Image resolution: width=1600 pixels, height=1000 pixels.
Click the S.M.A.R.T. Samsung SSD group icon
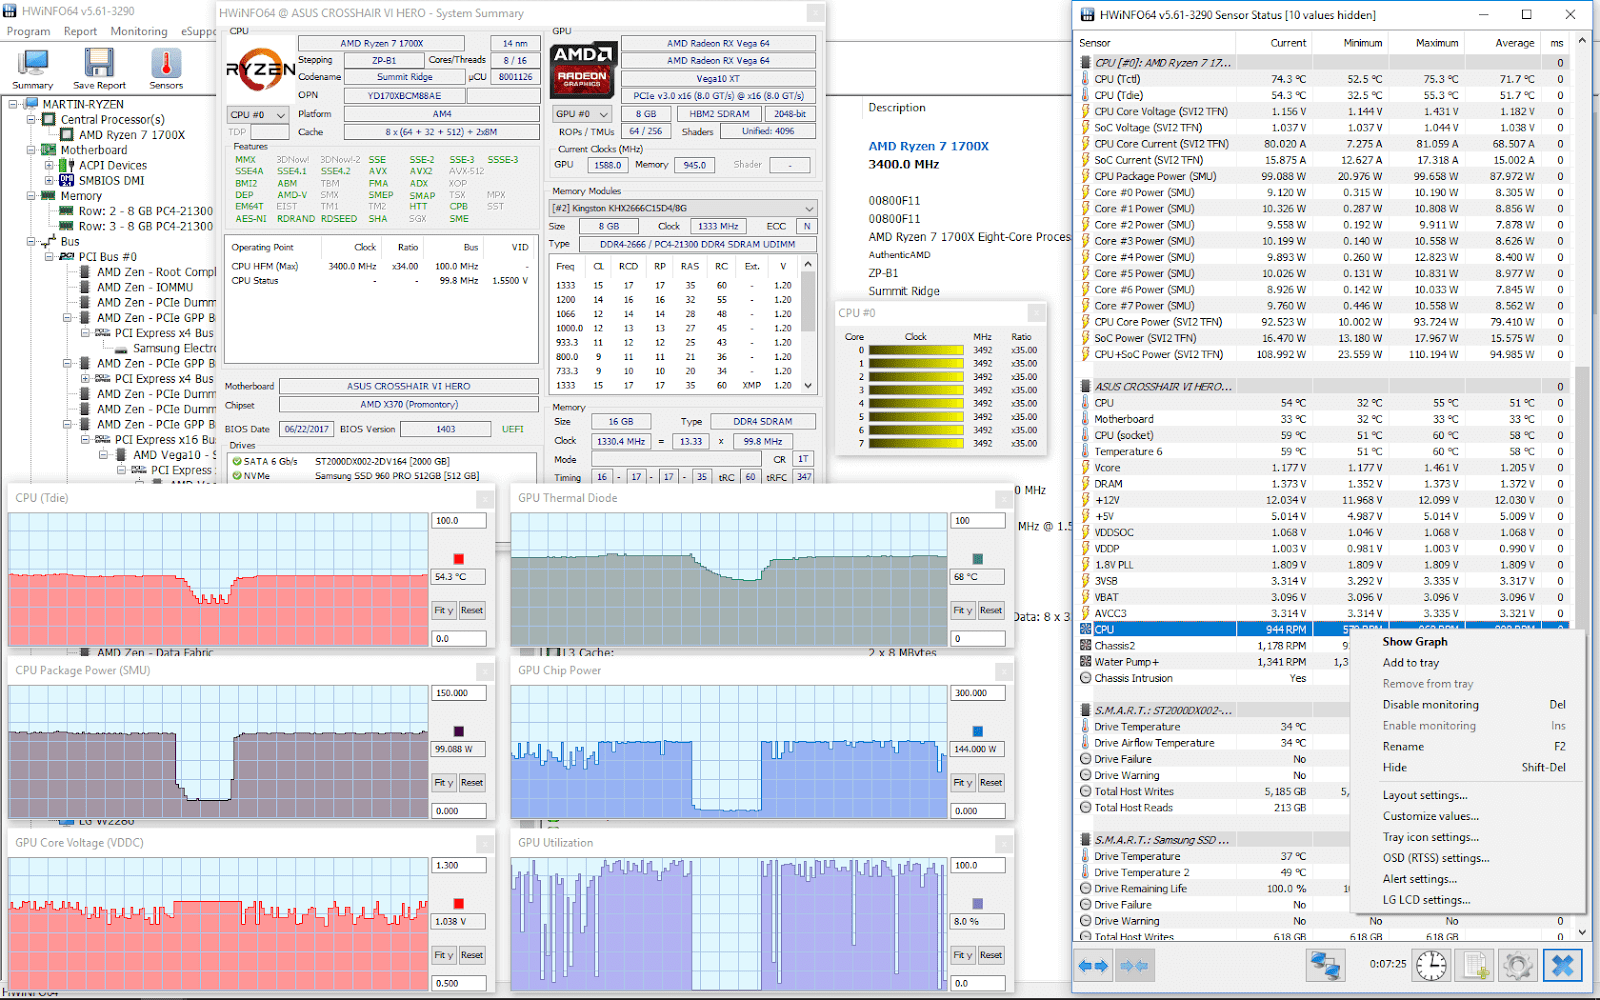(x=1086, y=840)
